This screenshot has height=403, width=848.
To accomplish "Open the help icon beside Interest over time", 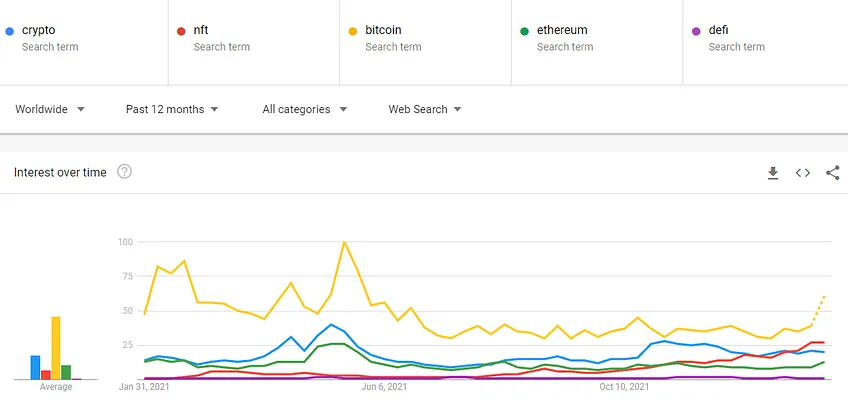I will 124,172.
